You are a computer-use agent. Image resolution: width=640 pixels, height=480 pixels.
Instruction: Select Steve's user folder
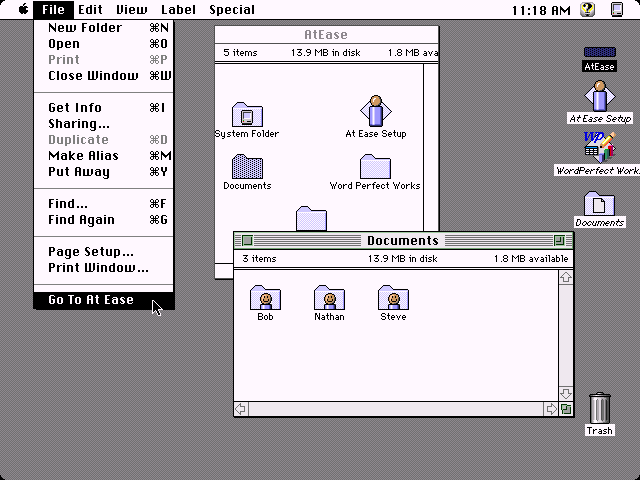[x=393, y=298]
